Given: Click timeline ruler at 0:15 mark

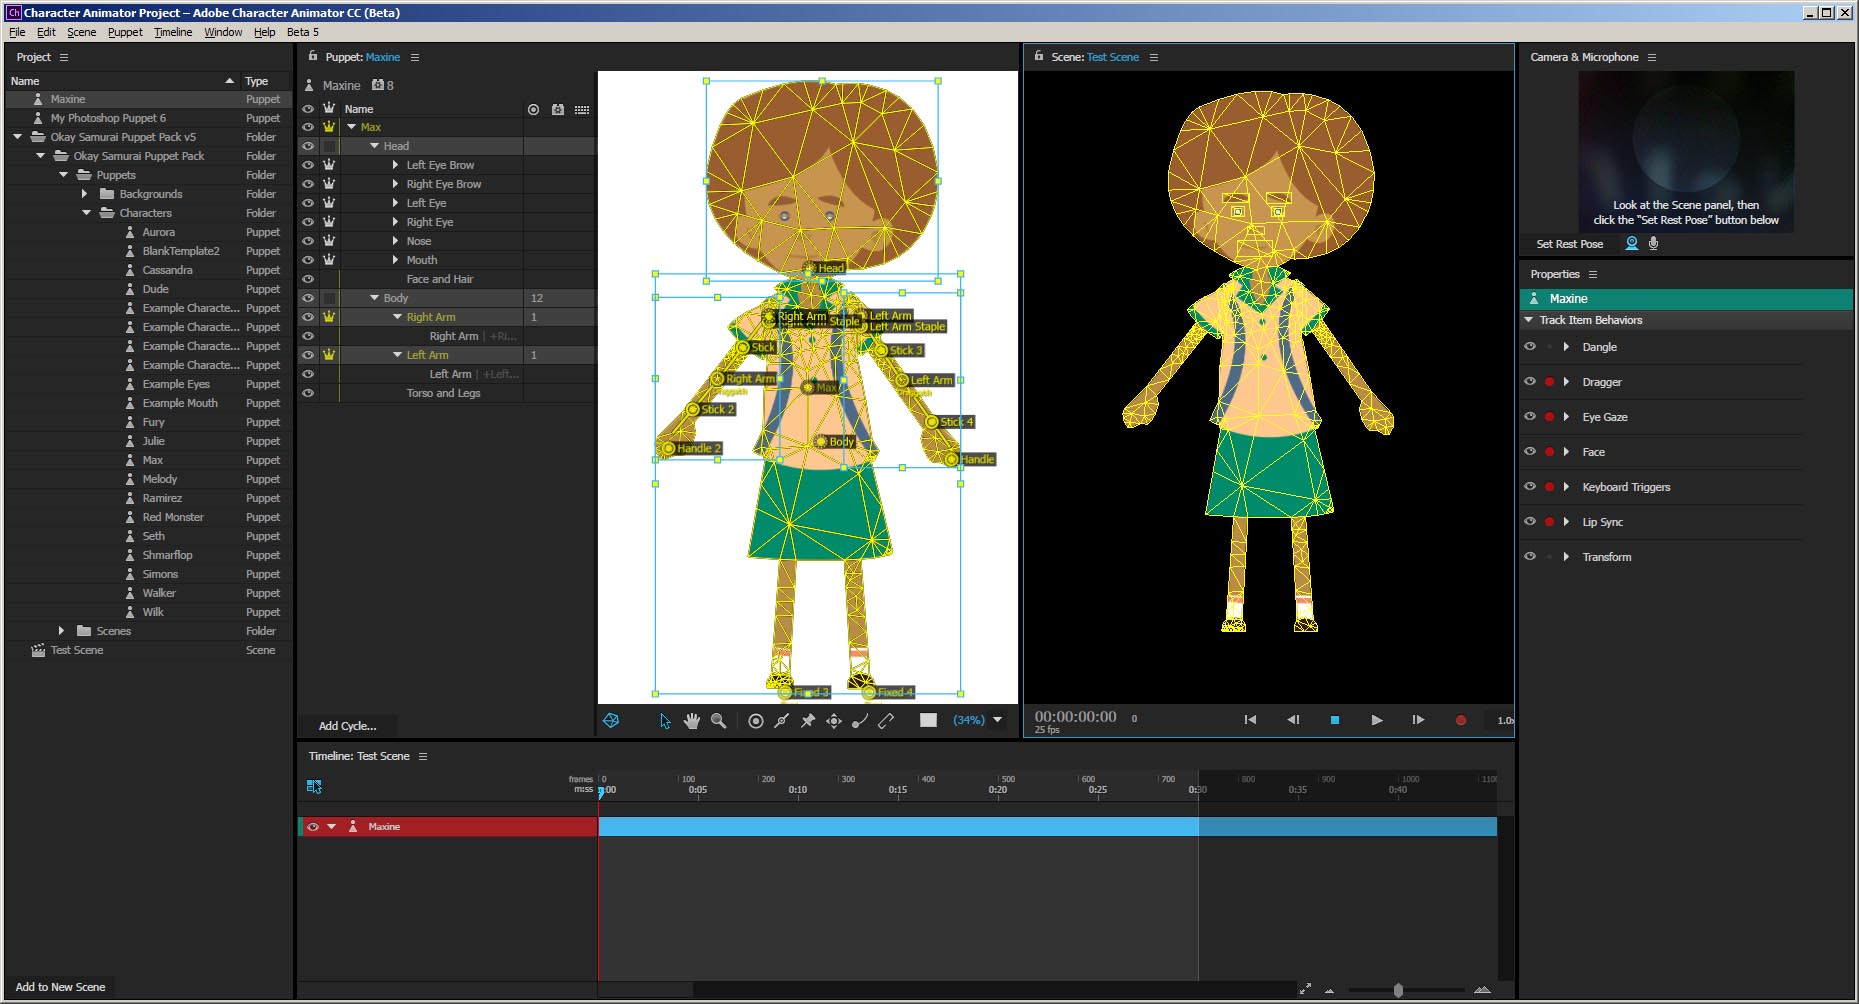Looking at the screenshot, I should click(898, 789).
